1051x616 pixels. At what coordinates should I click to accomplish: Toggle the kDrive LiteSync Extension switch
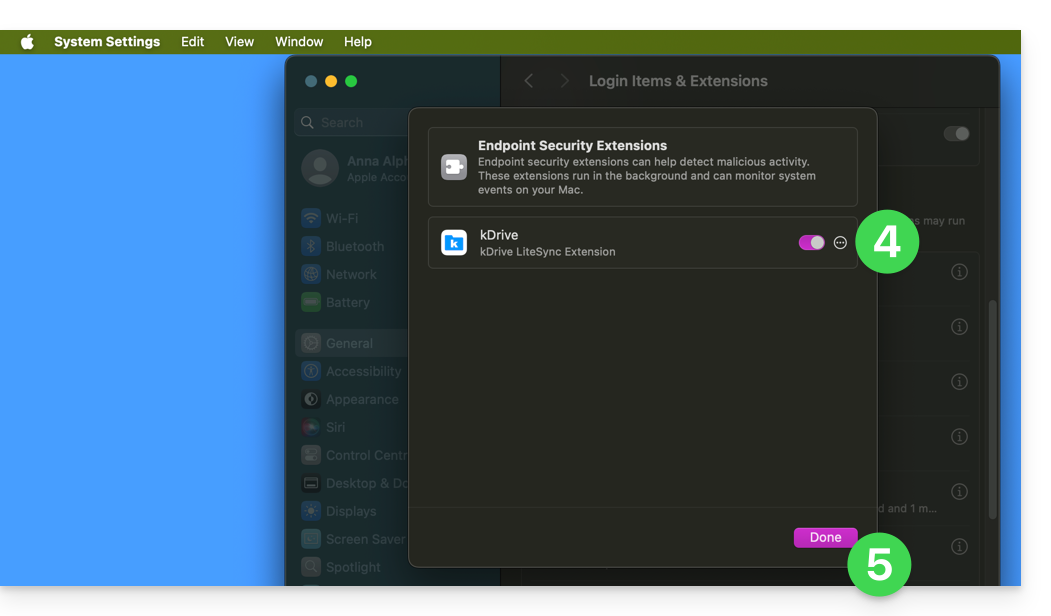click(x=811, y=243)
